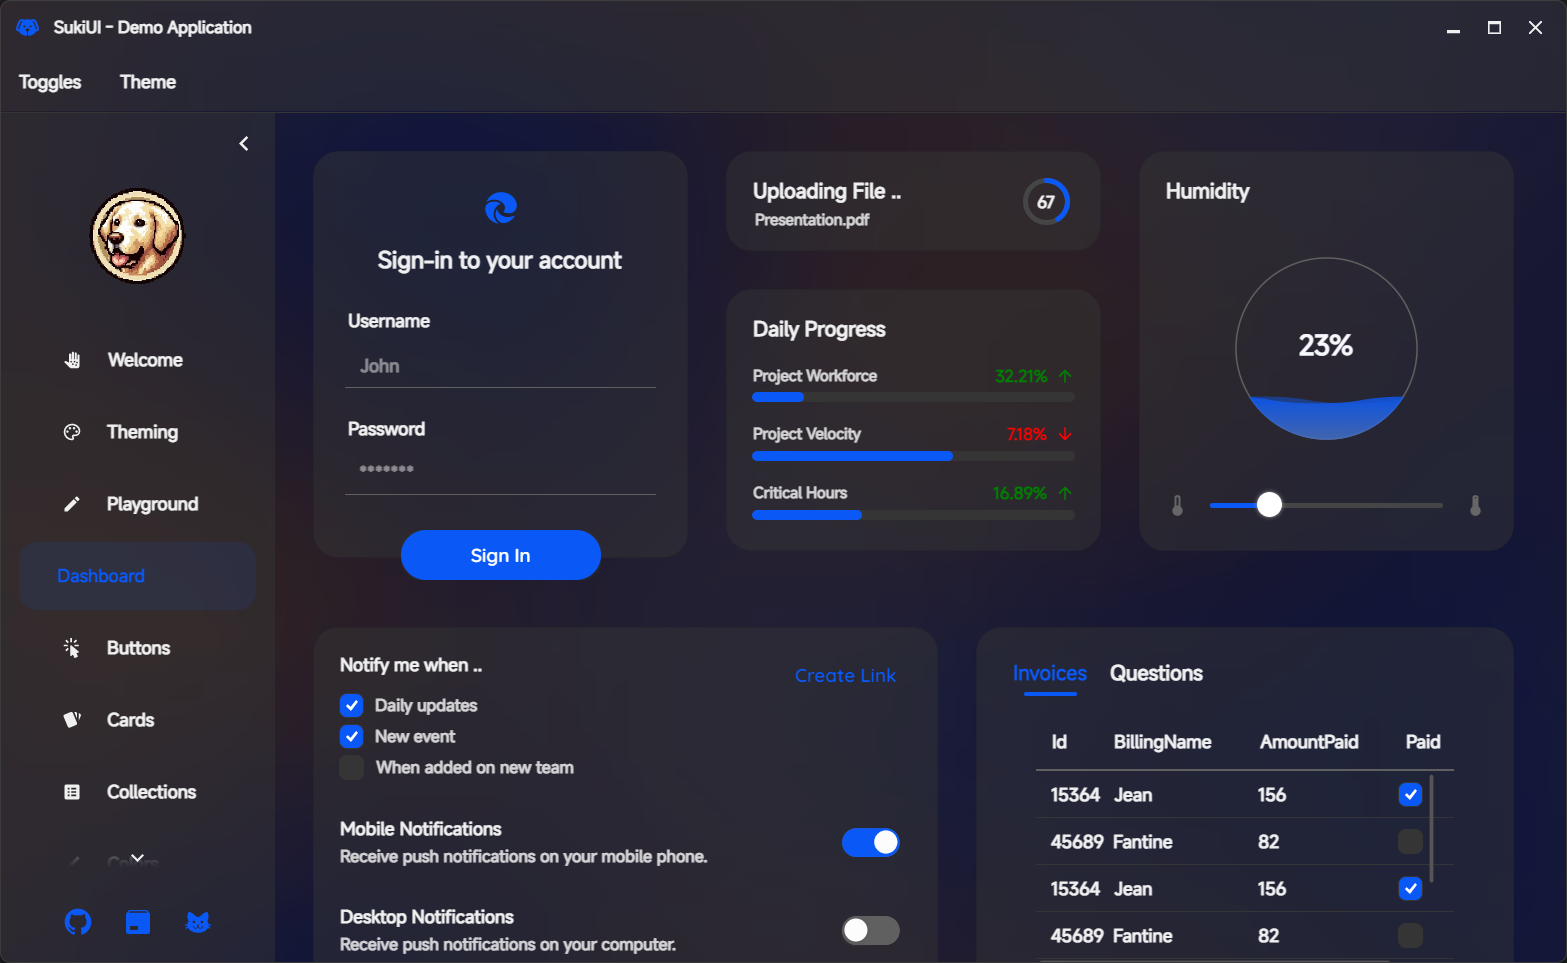Uncheck the Daily updates checkbox
The height and width of the screenshot is (963, 1567).
[351, 706]
